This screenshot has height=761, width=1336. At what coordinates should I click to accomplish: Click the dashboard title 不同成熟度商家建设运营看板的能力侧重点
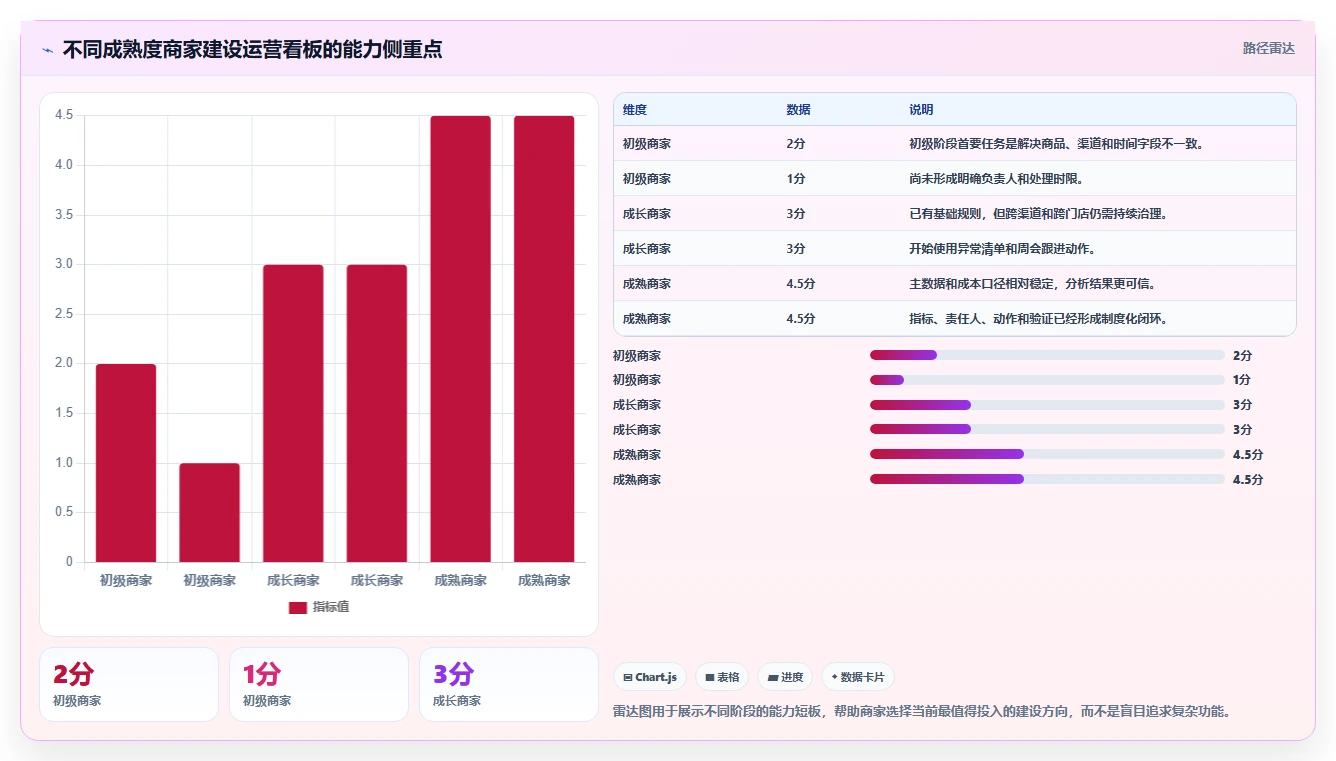[253, 49]
